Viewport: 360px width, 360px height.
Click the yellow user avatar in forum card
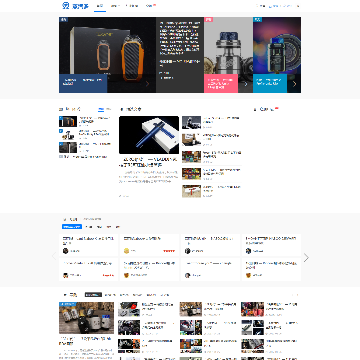[126, 251]
